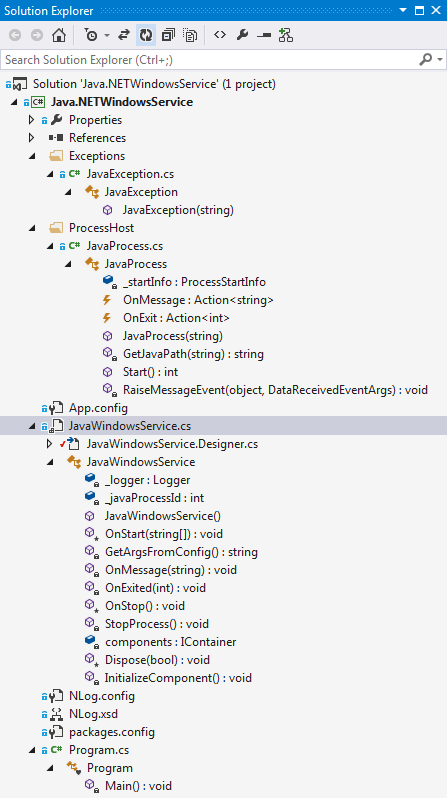This screenshot has height=798, width=447.
Task: Click the OnExit event lightning icon
Action: click(x=107, y=318)
